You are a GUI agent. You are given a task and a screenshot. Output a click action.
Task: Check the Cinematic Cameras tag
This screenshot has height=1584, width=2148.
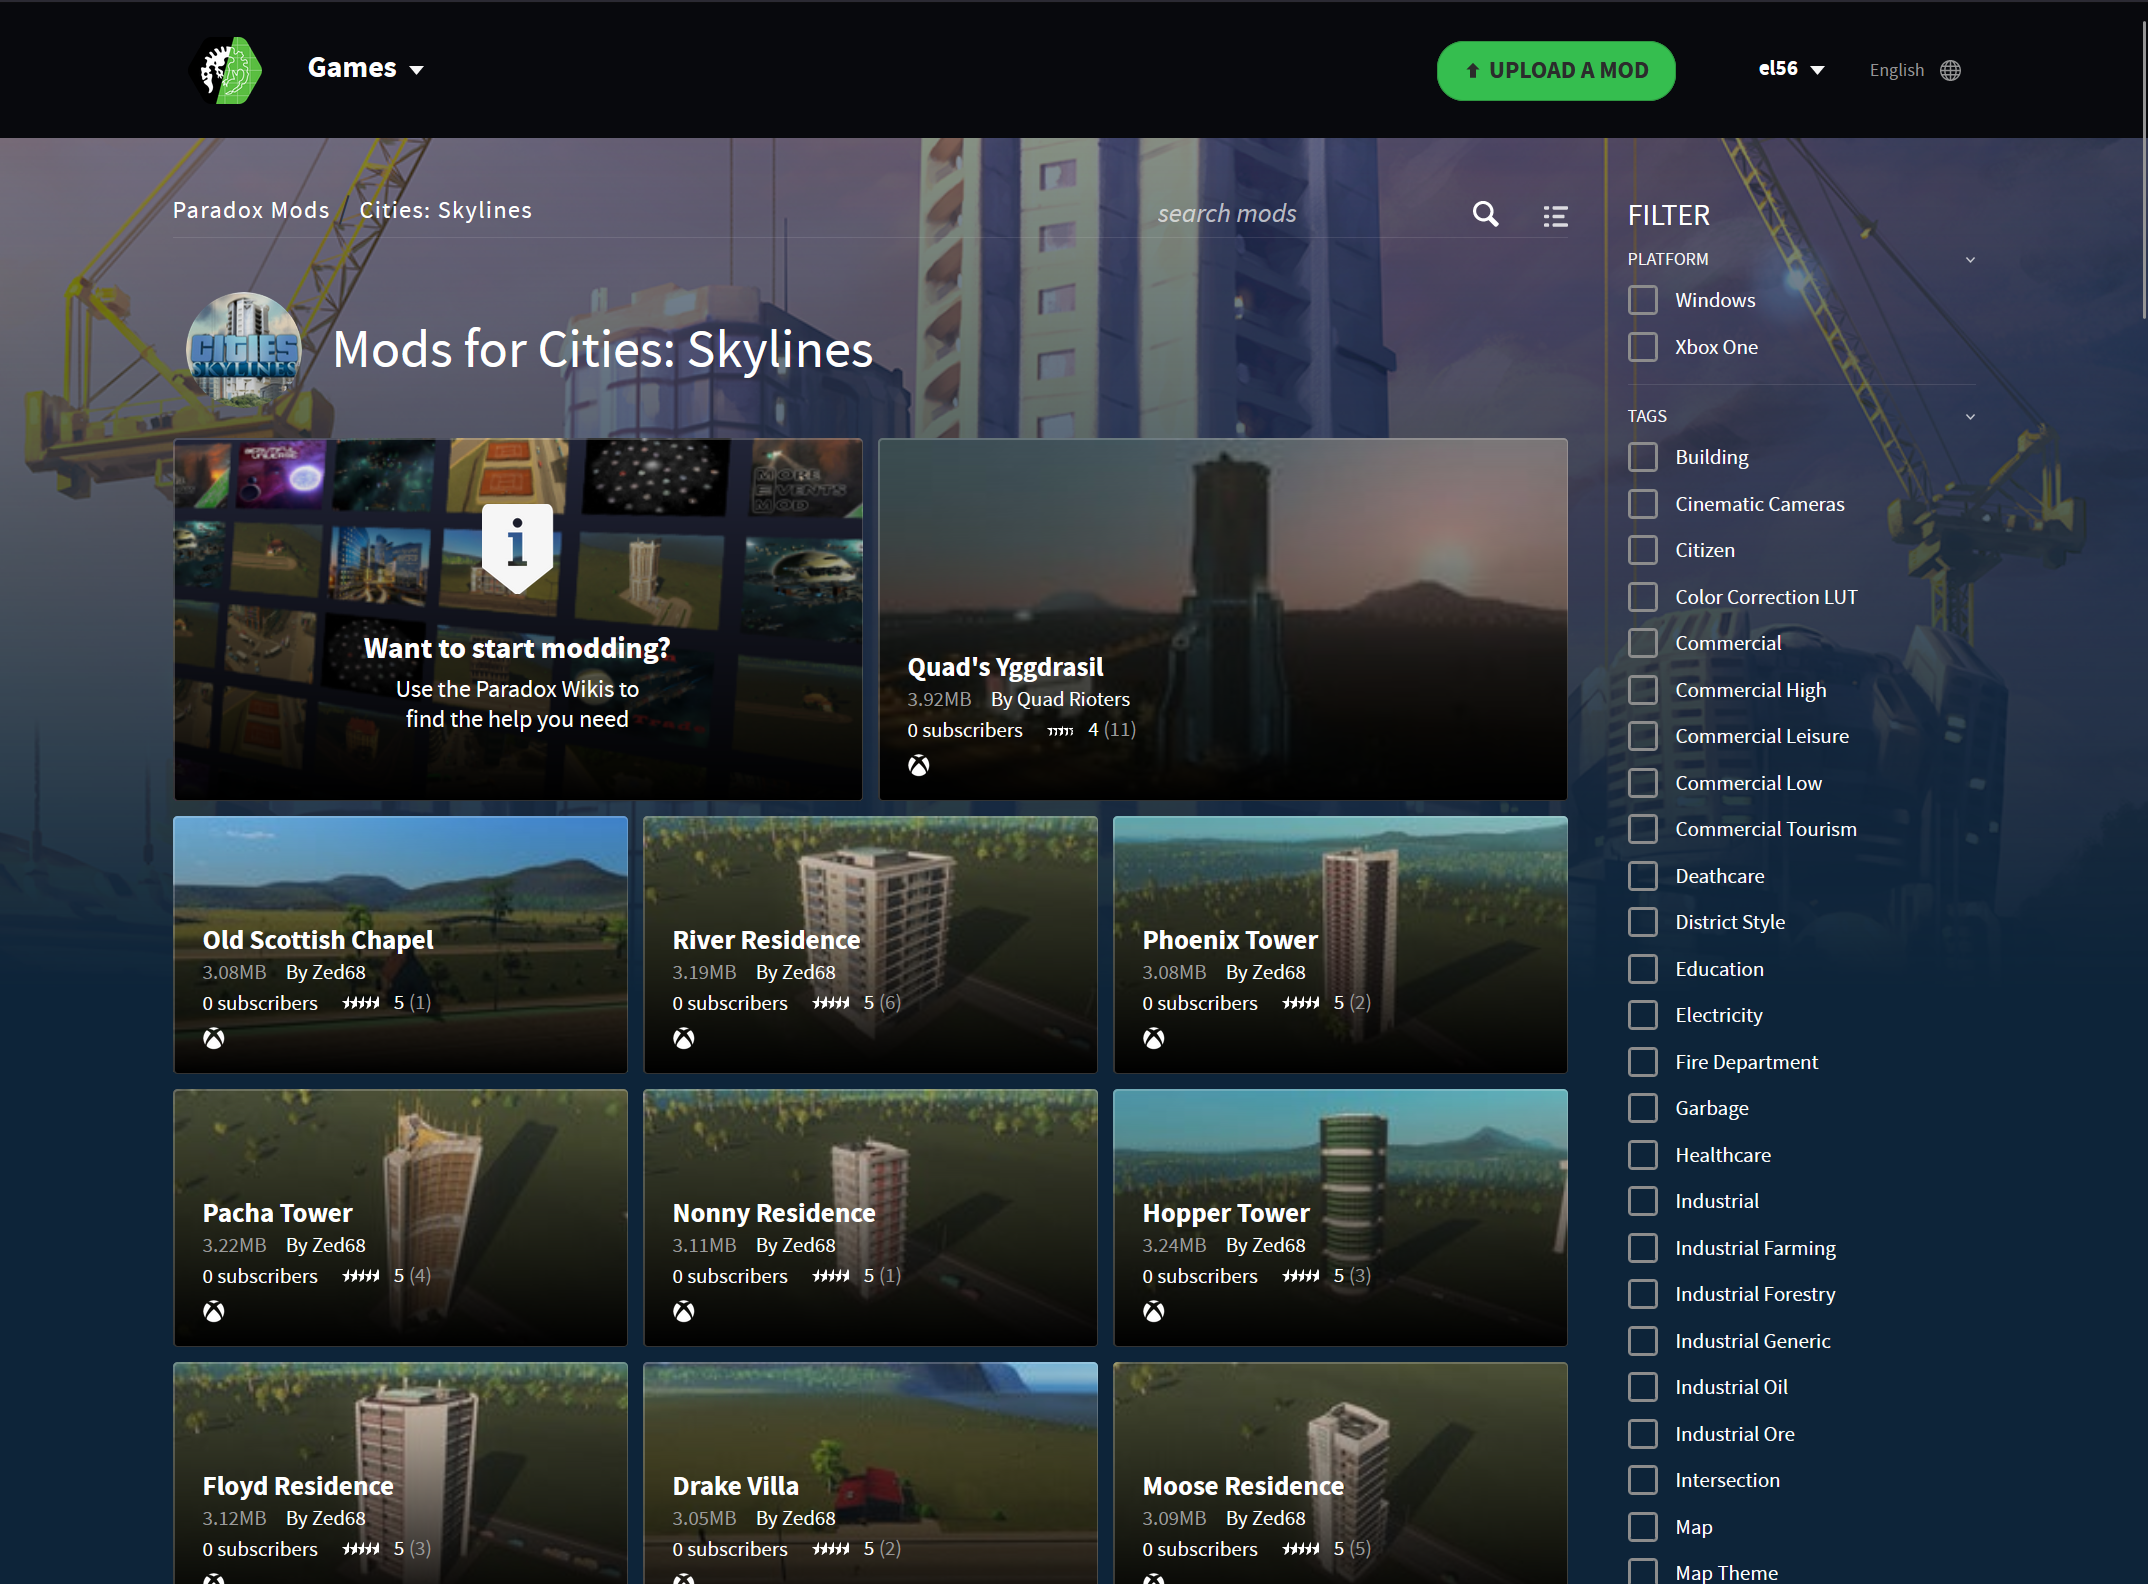1643,504
